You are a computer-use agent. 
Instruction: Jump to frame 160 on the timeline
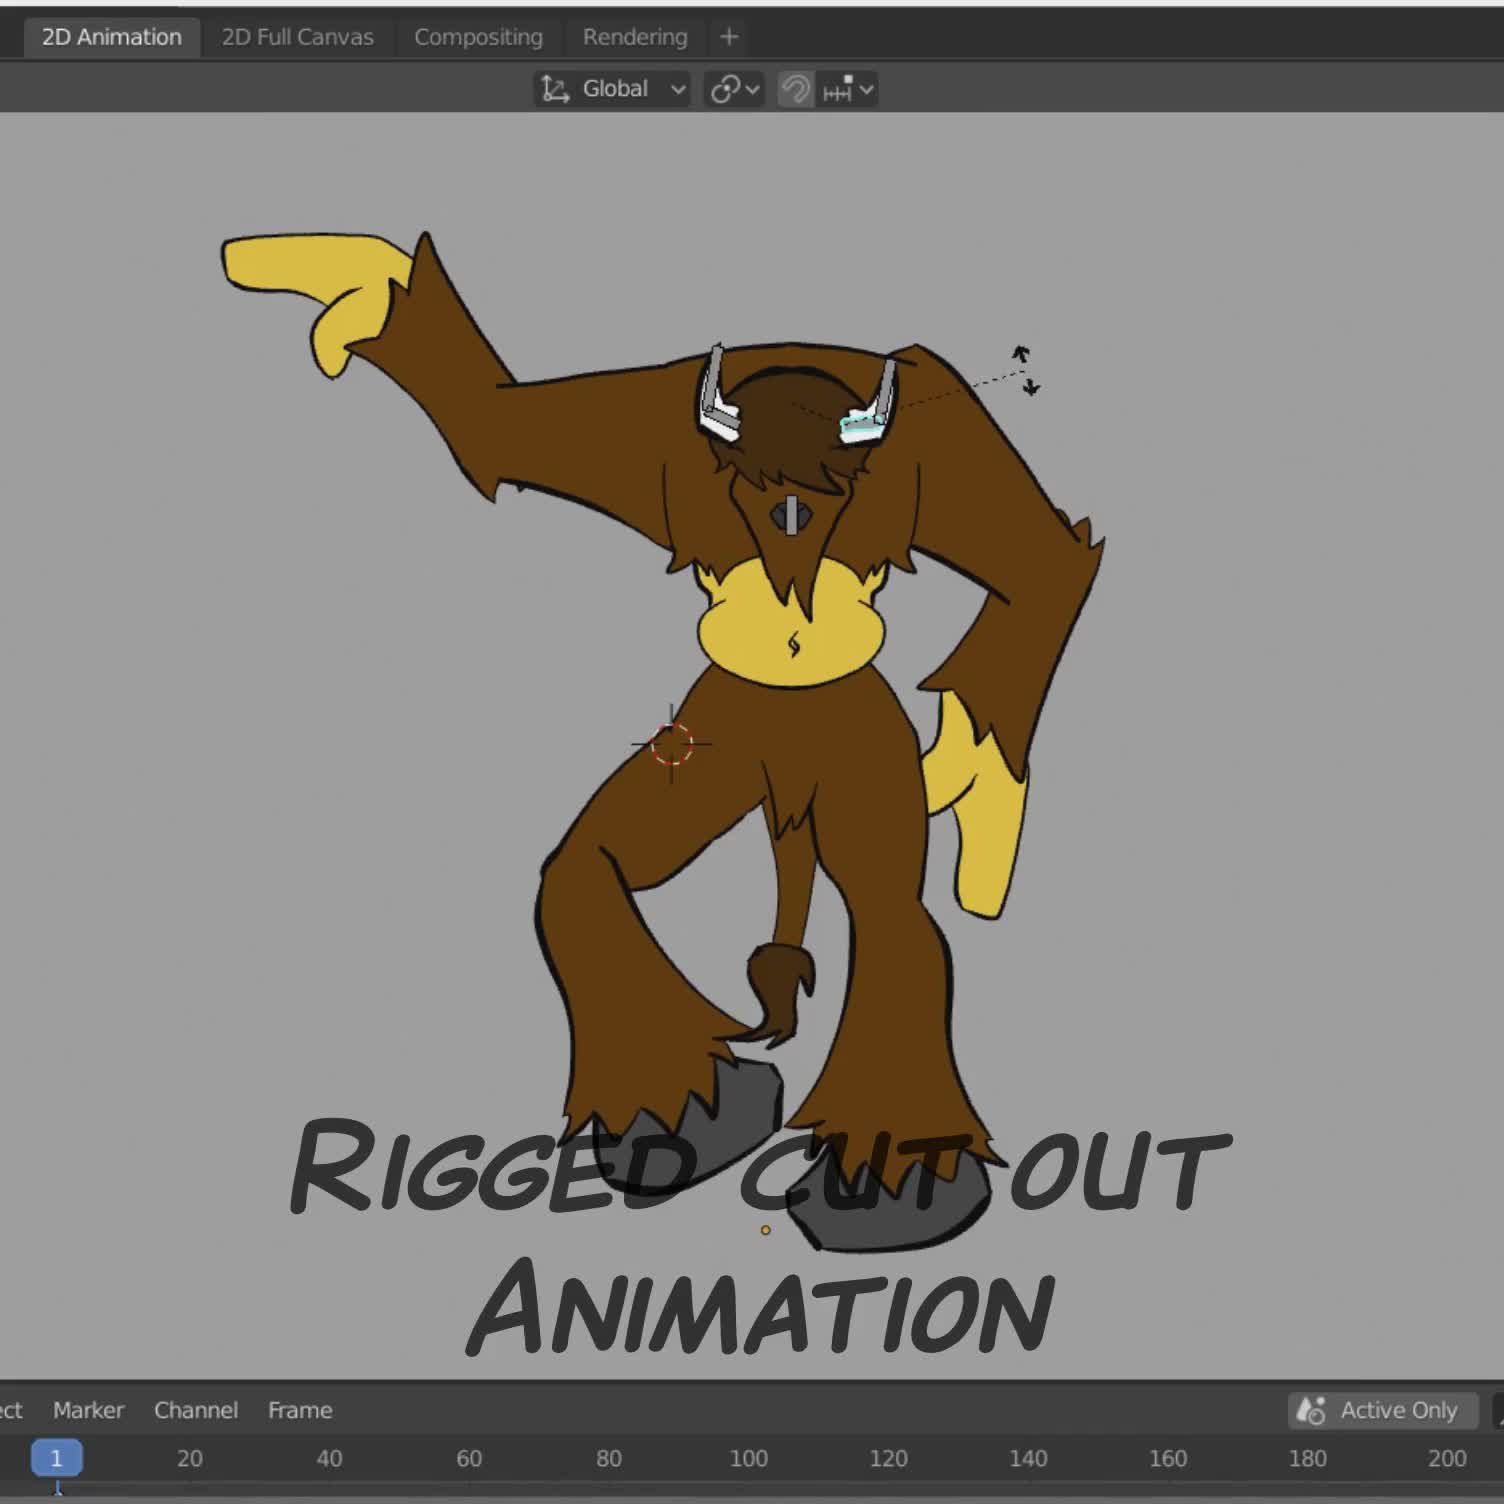pyautogui.click(x=1168, y=1458)
